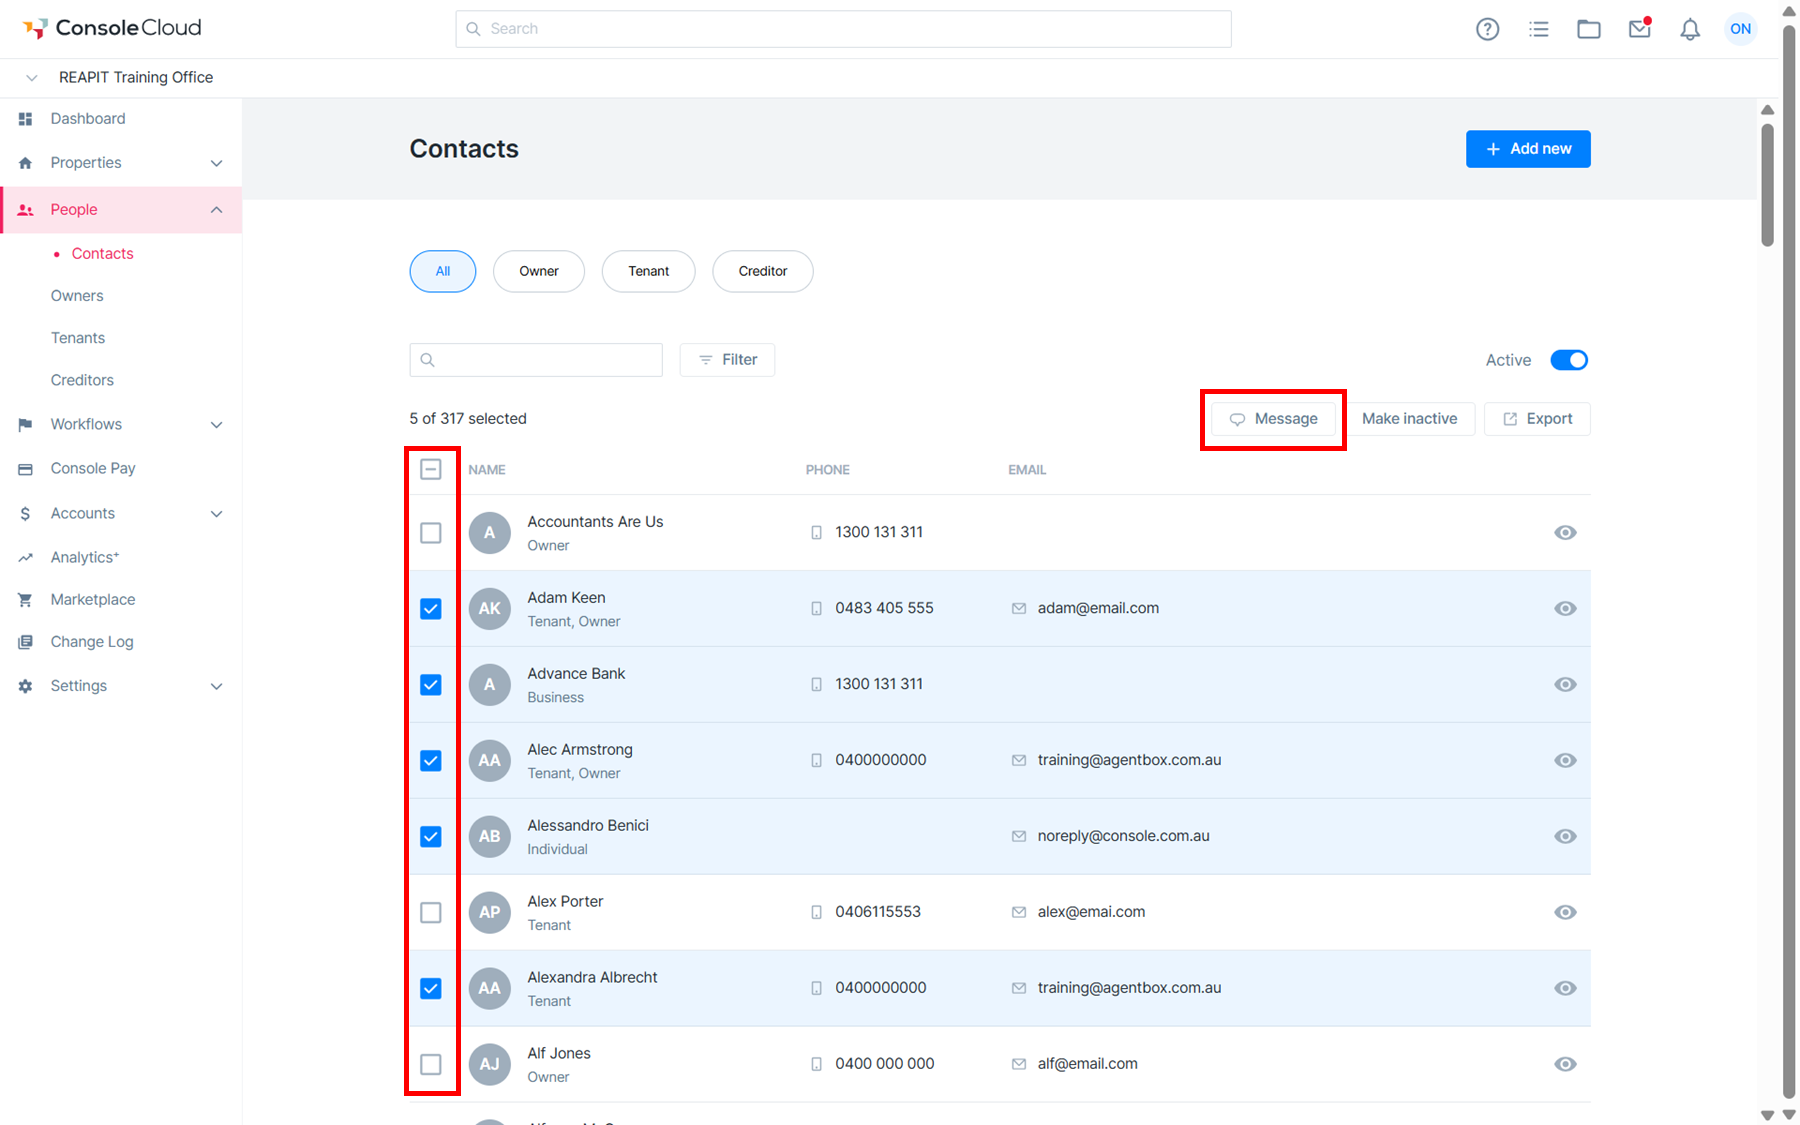
Task: Click the Make inactive button
Action: click(x=1409, y=419)
